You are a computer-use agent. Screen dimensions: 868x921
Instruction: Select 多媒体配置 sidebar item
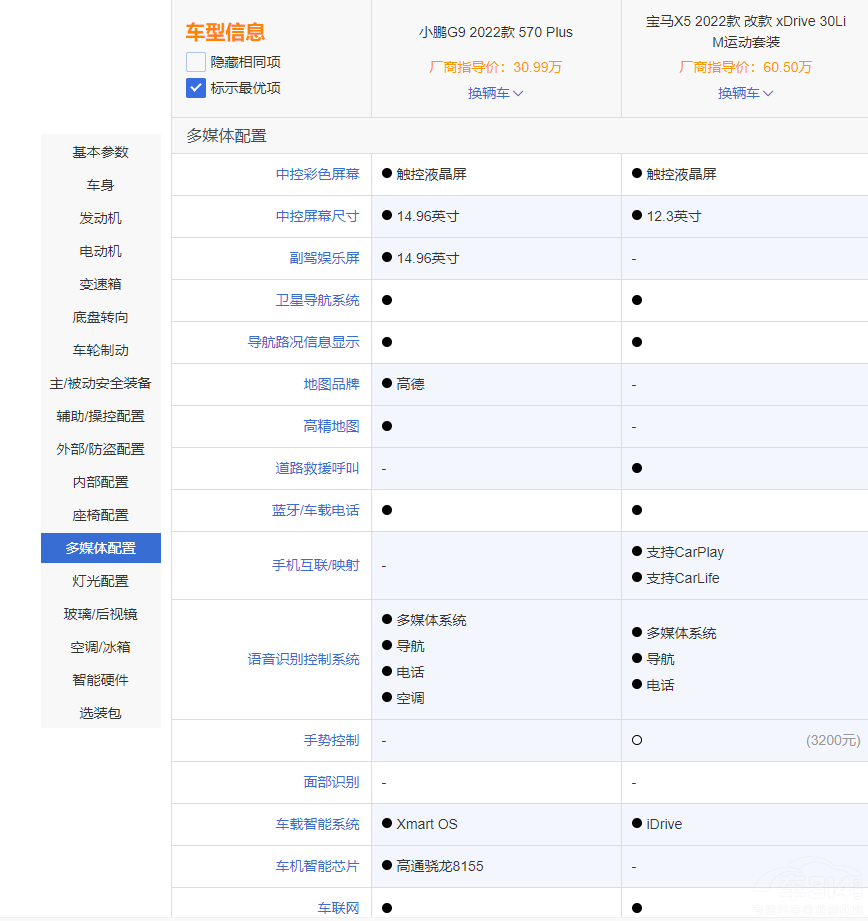[101, 548]
